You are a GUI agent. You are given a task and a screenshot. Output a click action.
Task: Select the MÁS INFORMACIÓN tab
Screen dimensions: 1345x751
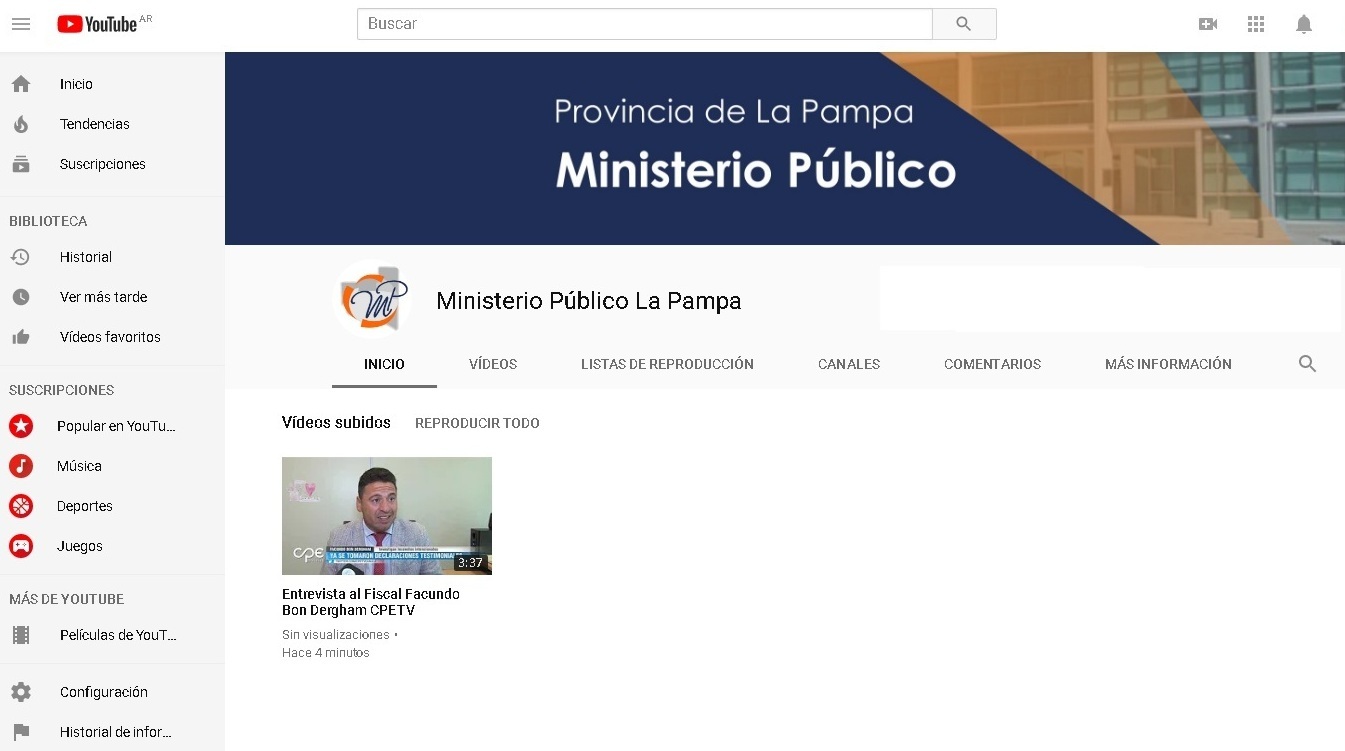[1168, 364]
